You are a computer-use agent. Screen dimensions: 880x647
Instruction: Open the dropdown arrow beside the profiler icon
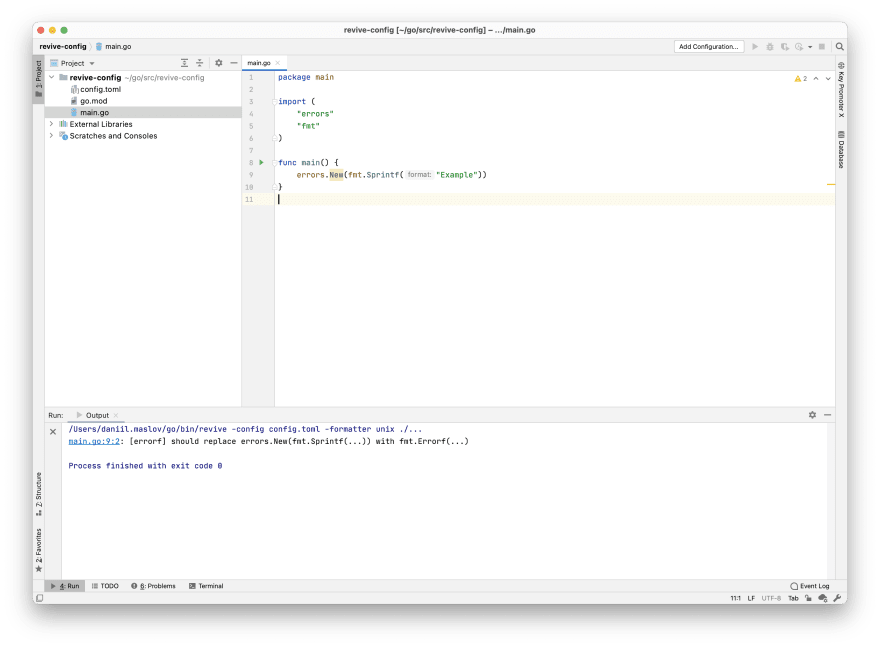(810, 47)
